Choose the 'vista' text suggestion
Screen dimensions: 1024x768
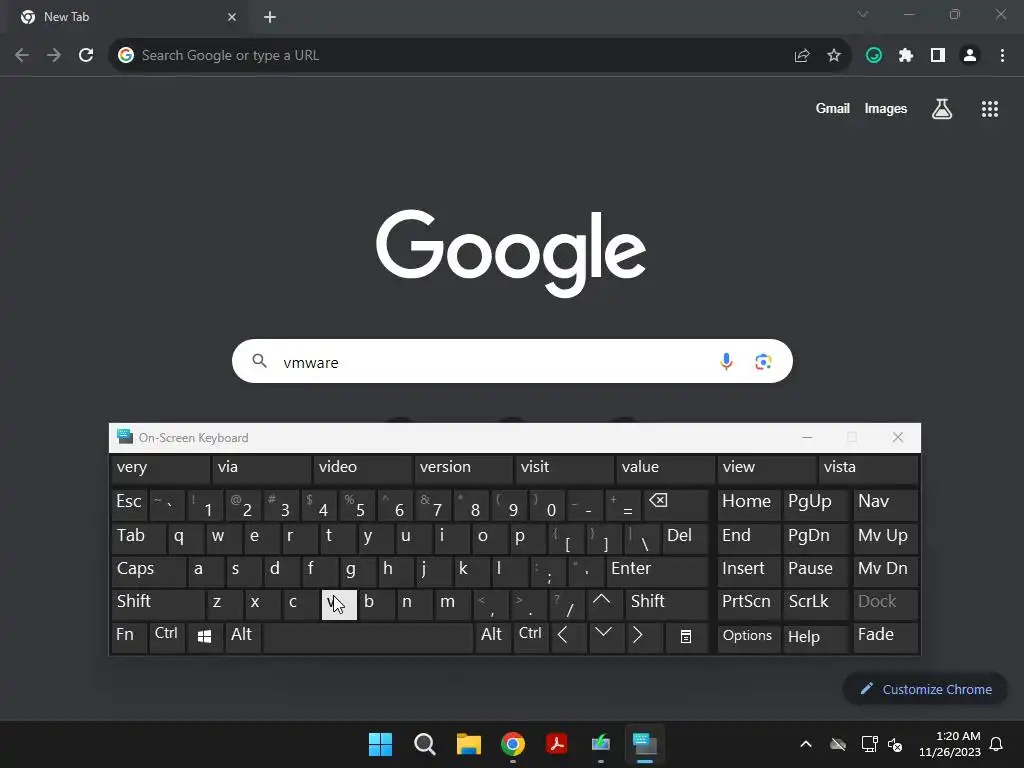pos(868,468)
